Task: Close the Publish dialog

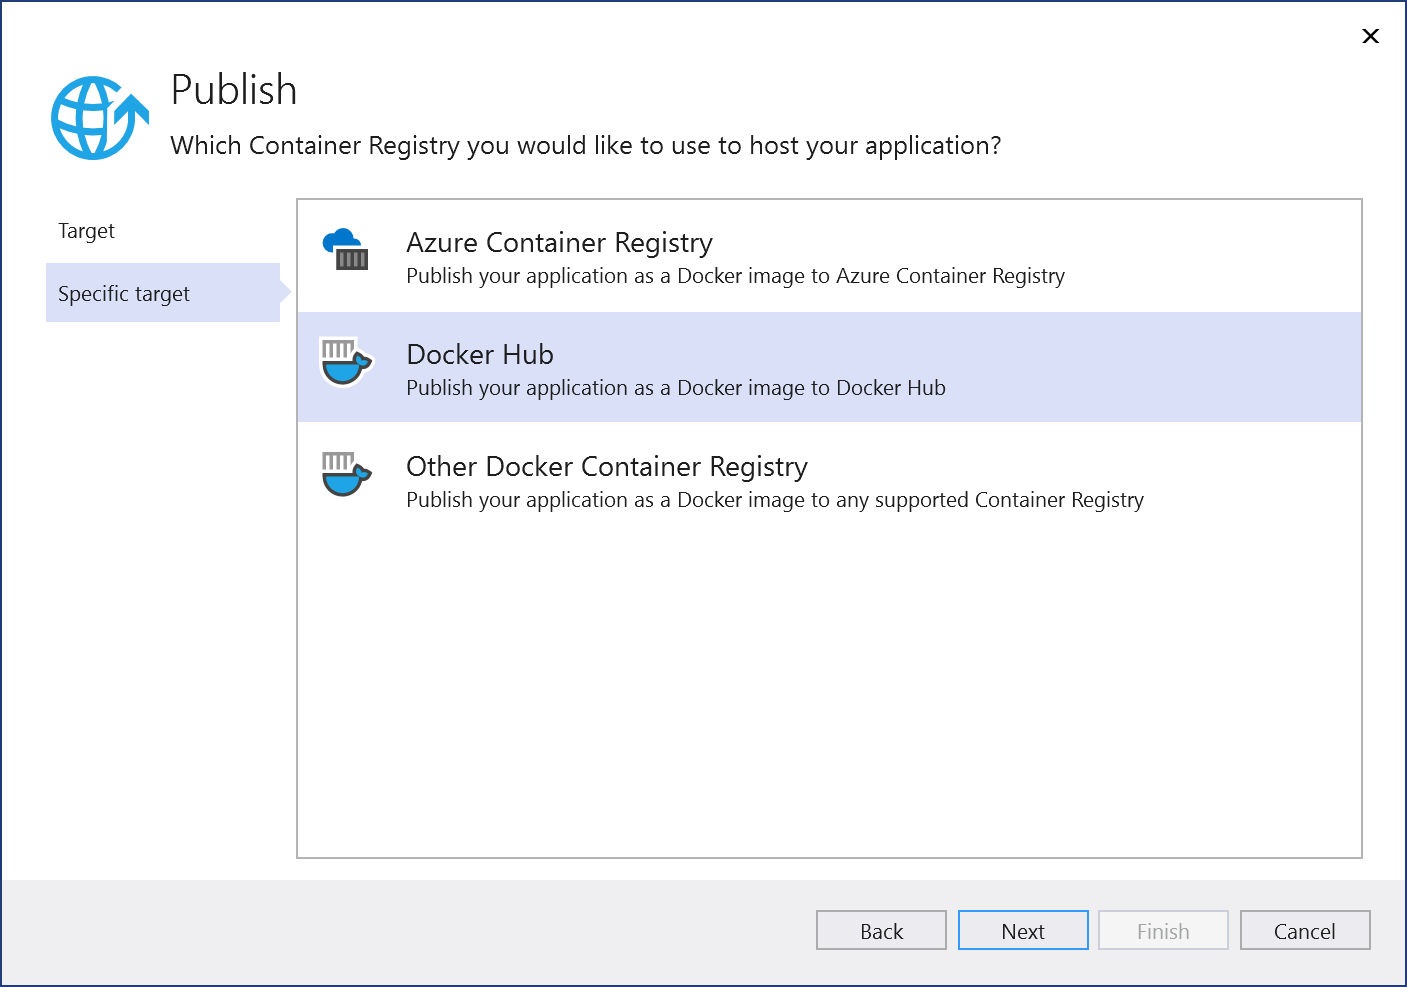Action: click(x=1370, y=36)
